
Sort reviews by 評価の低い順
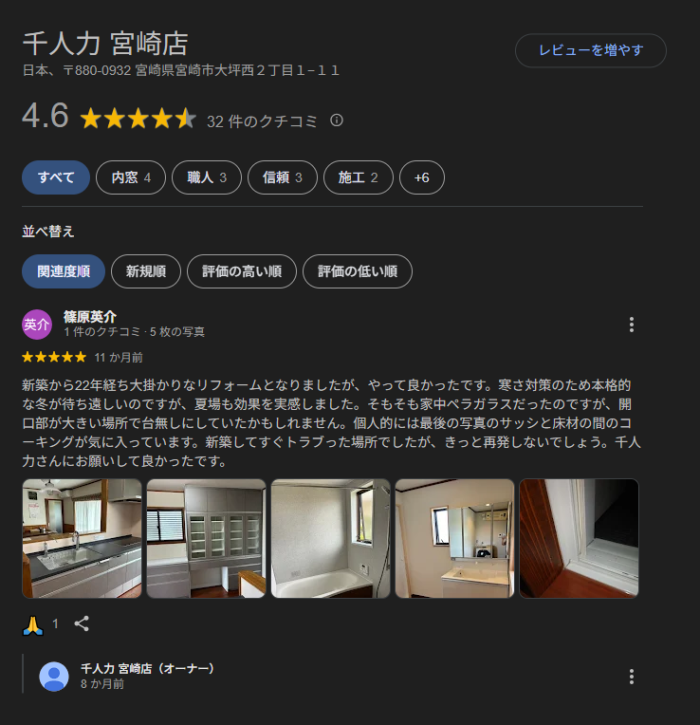357,271
